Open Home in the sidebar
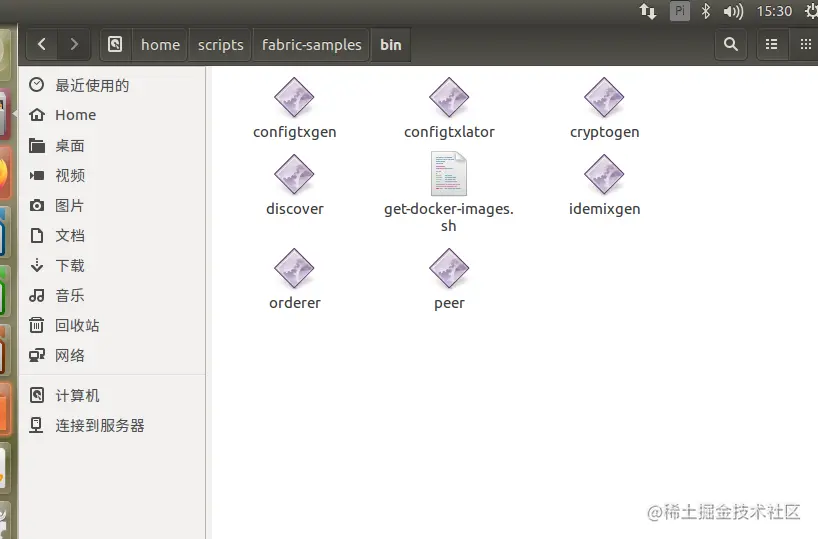The image size is (818, 539). 113,115
